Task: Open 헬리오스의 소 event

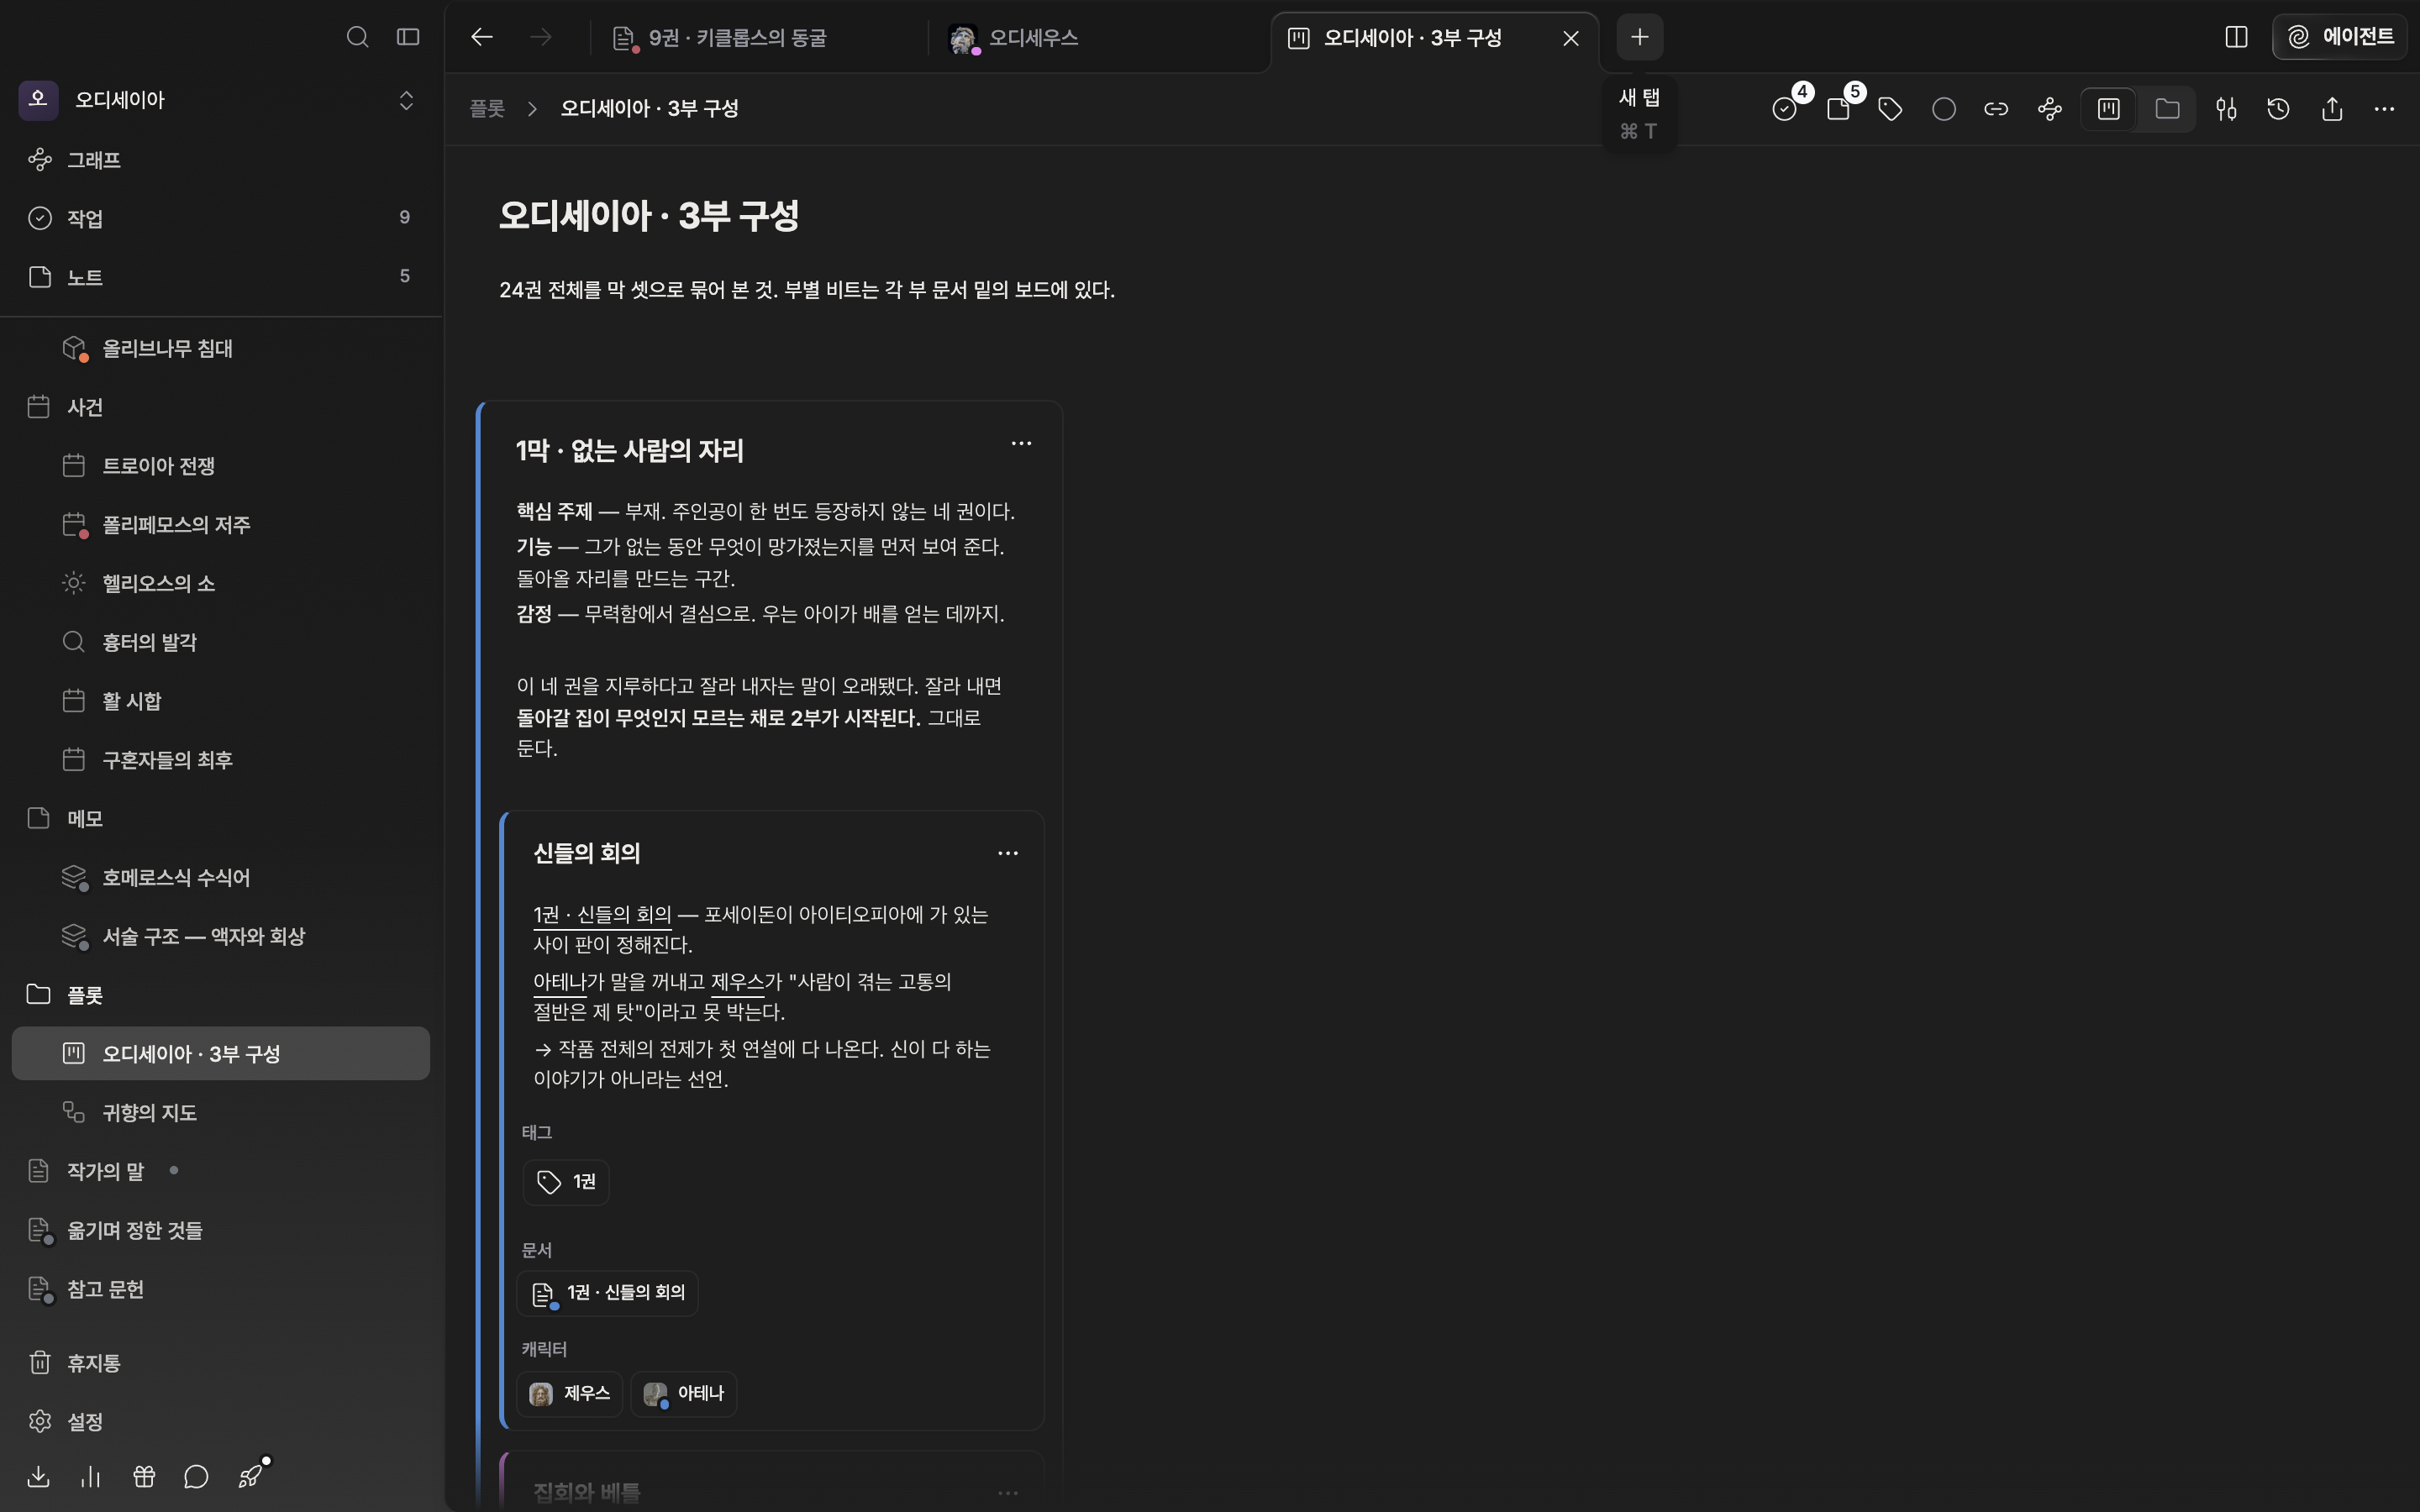Action: [220, 583]
